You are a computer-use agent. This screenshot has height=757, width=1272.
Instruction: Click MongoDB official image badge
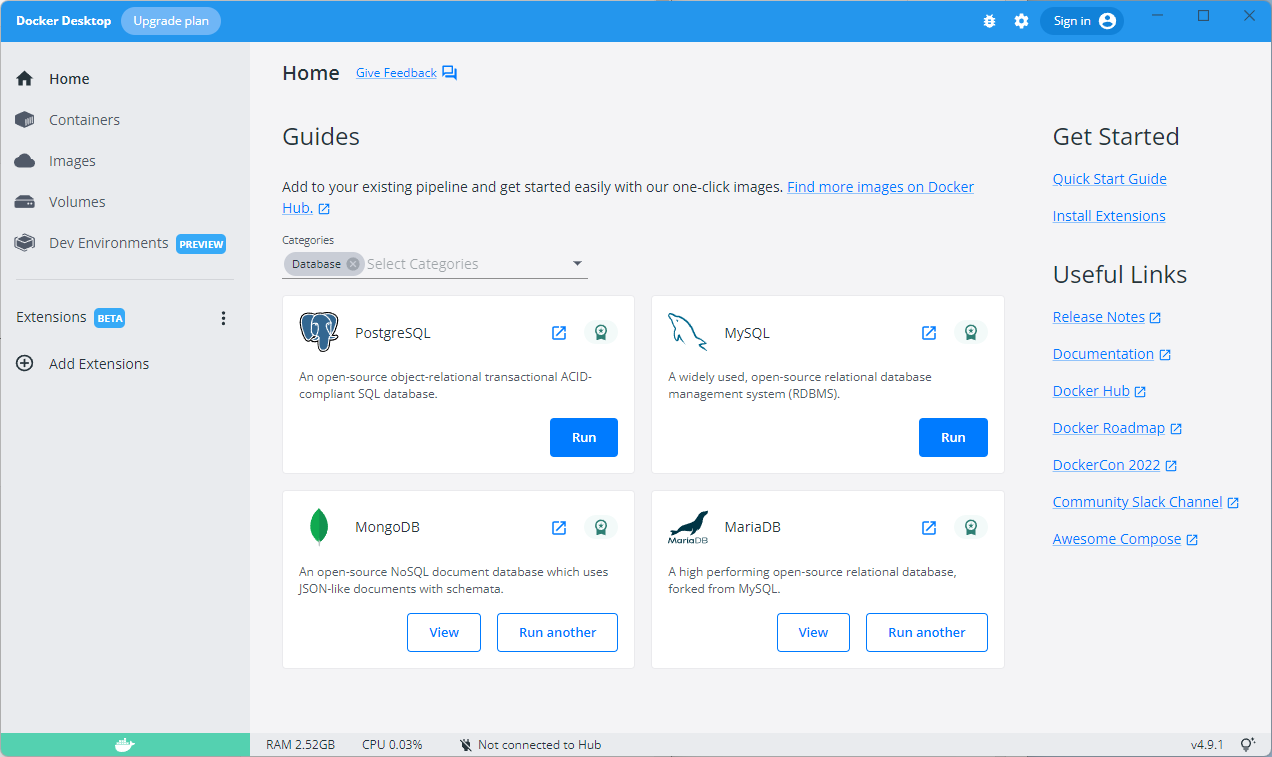point(600,528)
